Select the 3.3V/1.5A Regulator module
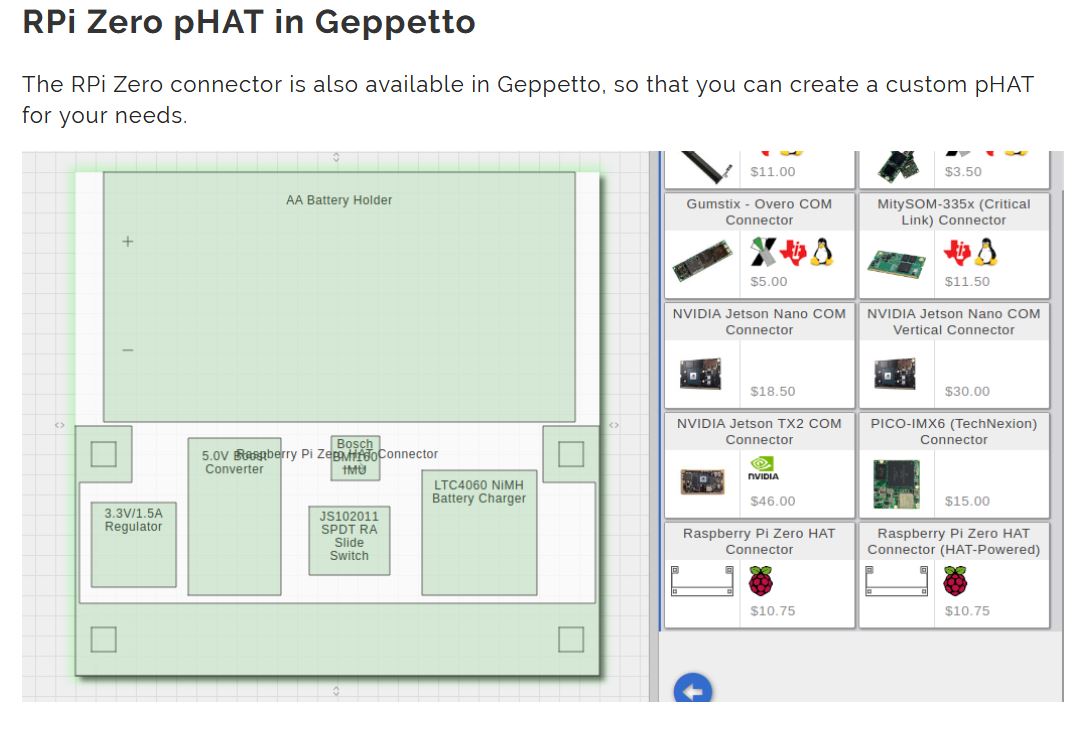This screenshot has height=742, width=1090. tap(133, 545)
